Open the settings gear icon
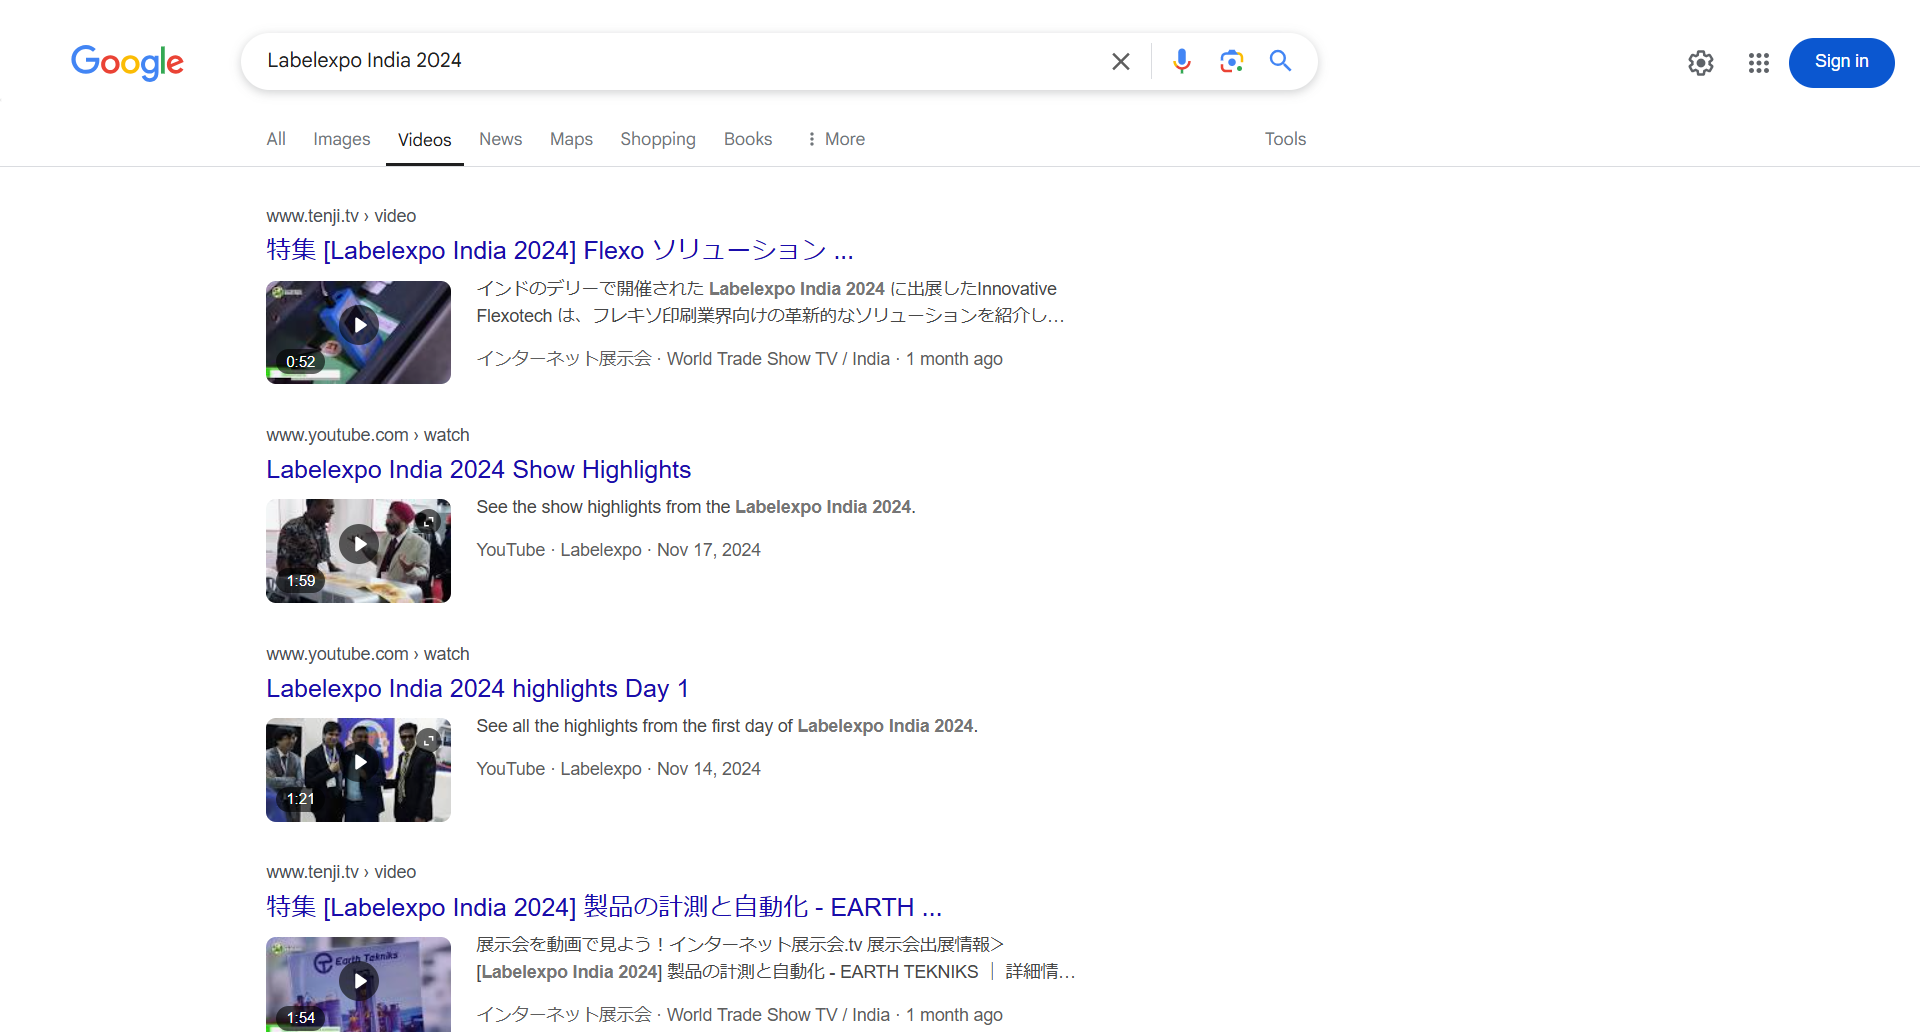The image size is (1920, 1032). pyautogui.click(x=1701, y=63)
